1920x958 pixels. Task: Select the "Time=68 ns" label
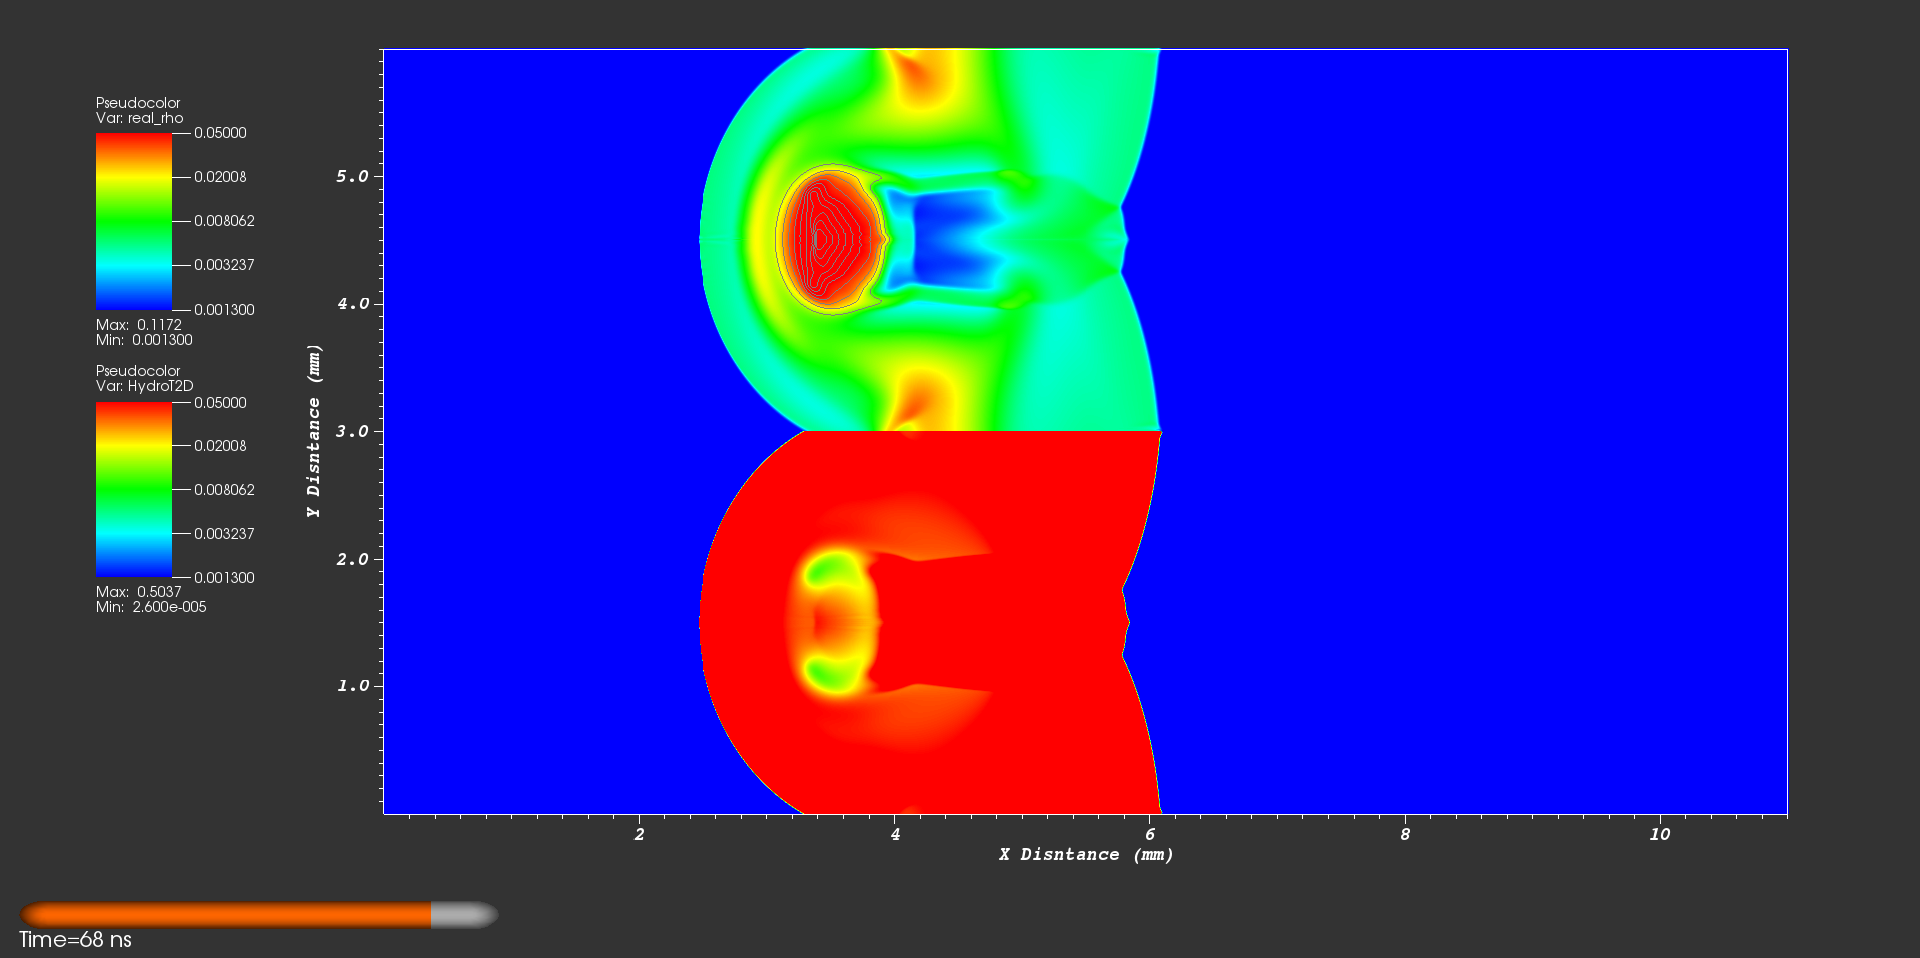76,940
